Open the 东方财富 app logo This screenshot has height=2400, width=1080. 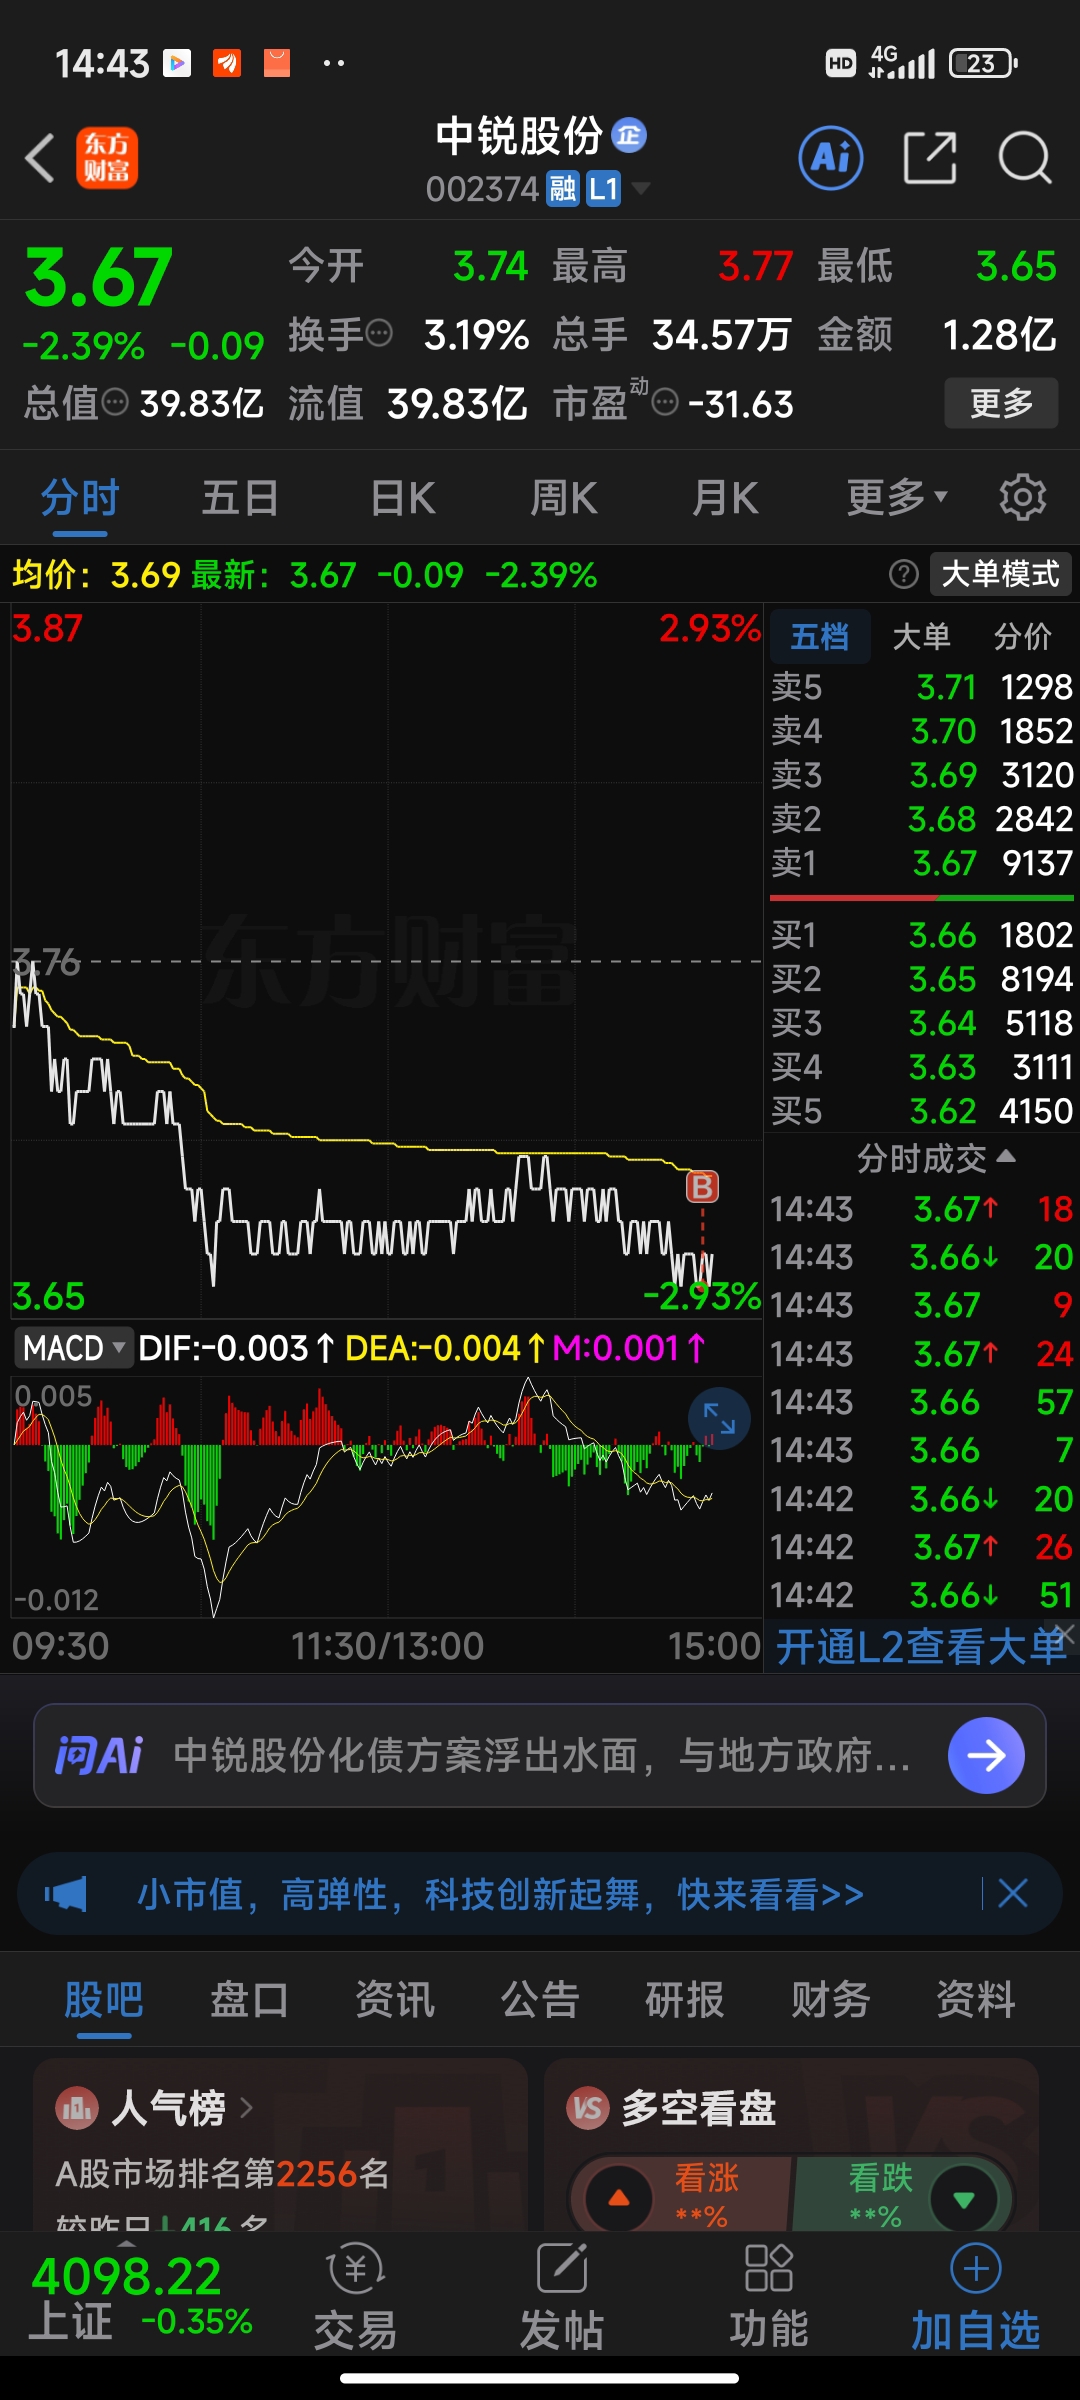107,158
